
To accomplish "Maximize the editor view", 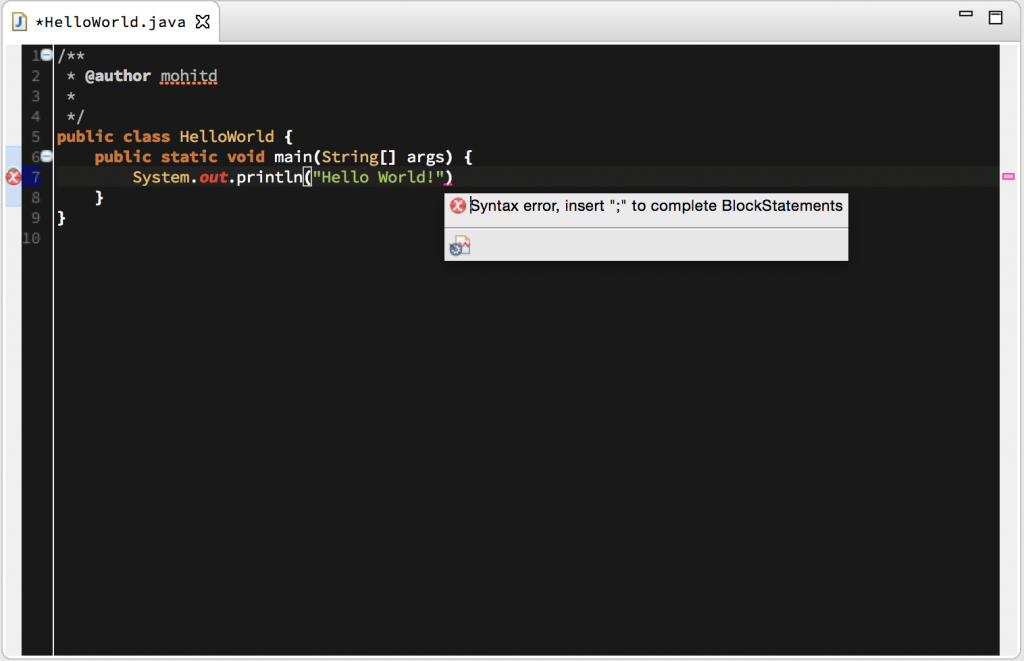I will pos(995,17).
